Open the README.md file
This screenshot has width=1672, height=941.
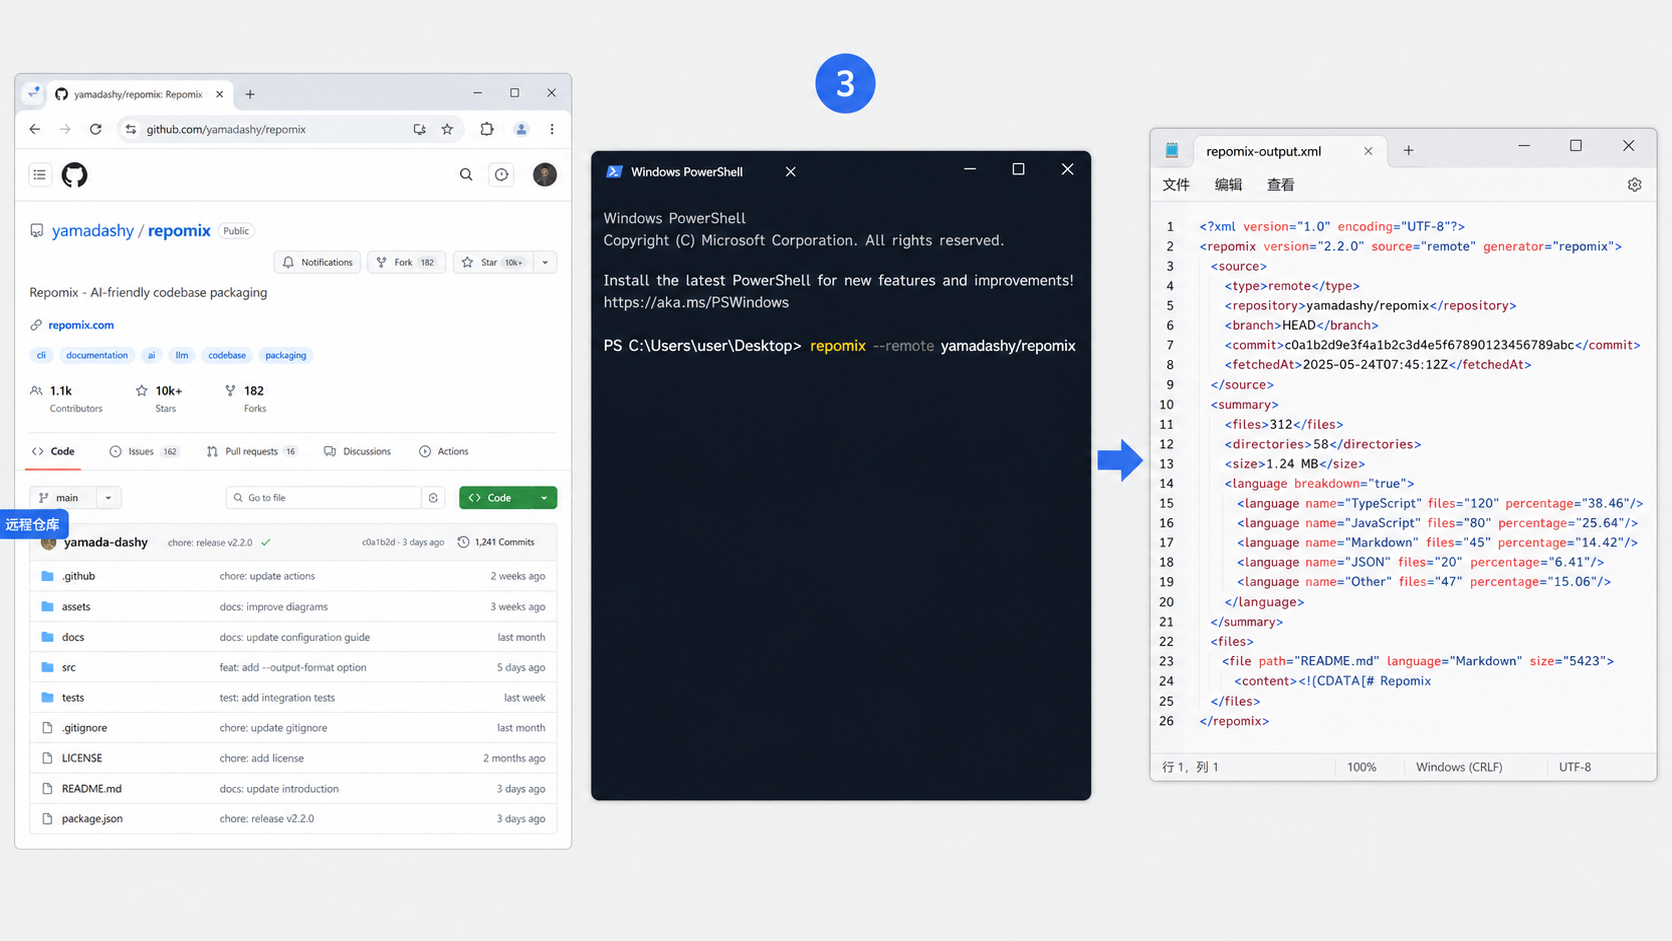(92, 789)
